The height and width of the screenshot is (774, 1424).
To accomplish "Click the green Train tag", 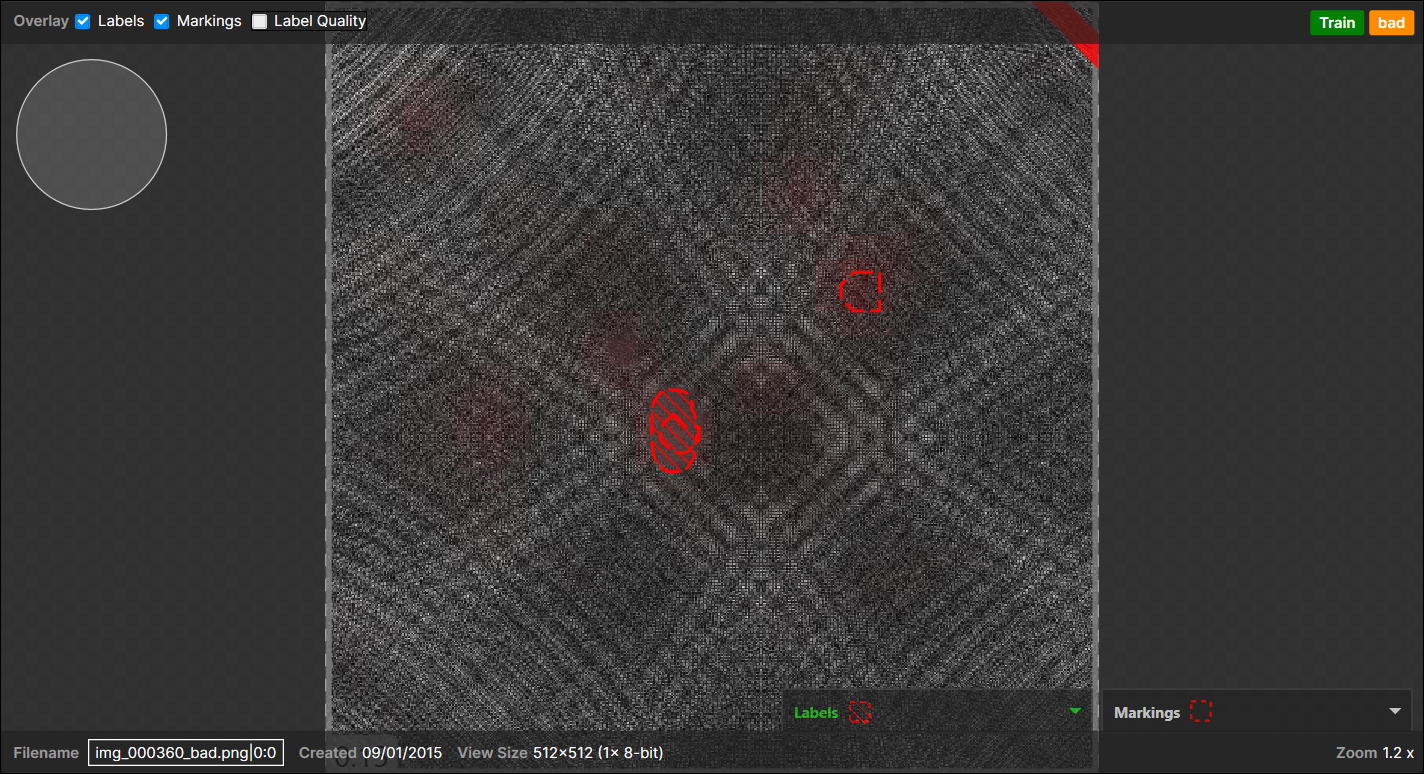I will pyautogui.click(x=1336, y=23).
